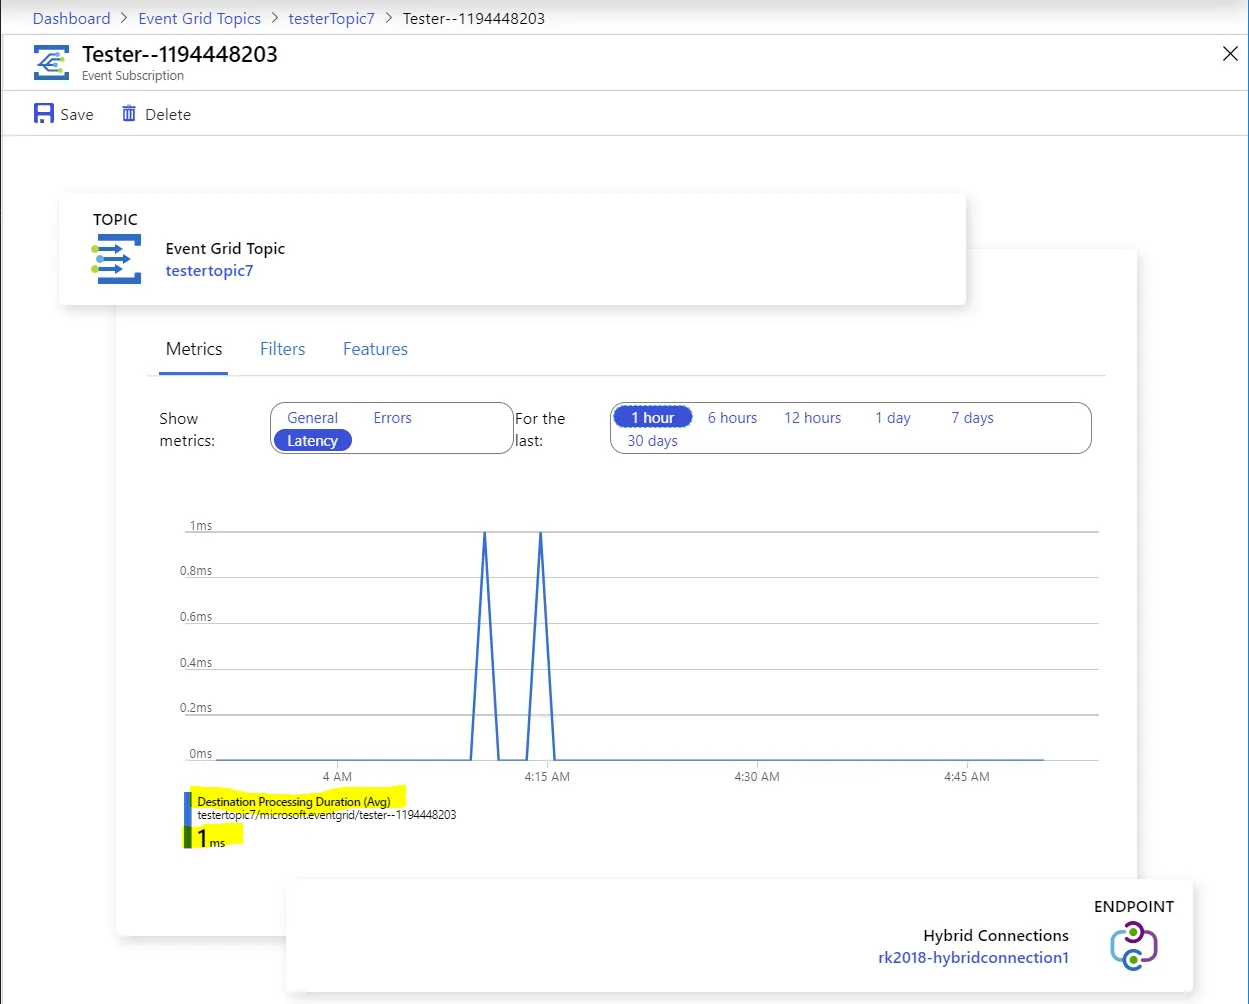1249x1004 pixels.
Task: Click the Destination Processing Duration (Avg) legend
Action: [x=293, y=802]
